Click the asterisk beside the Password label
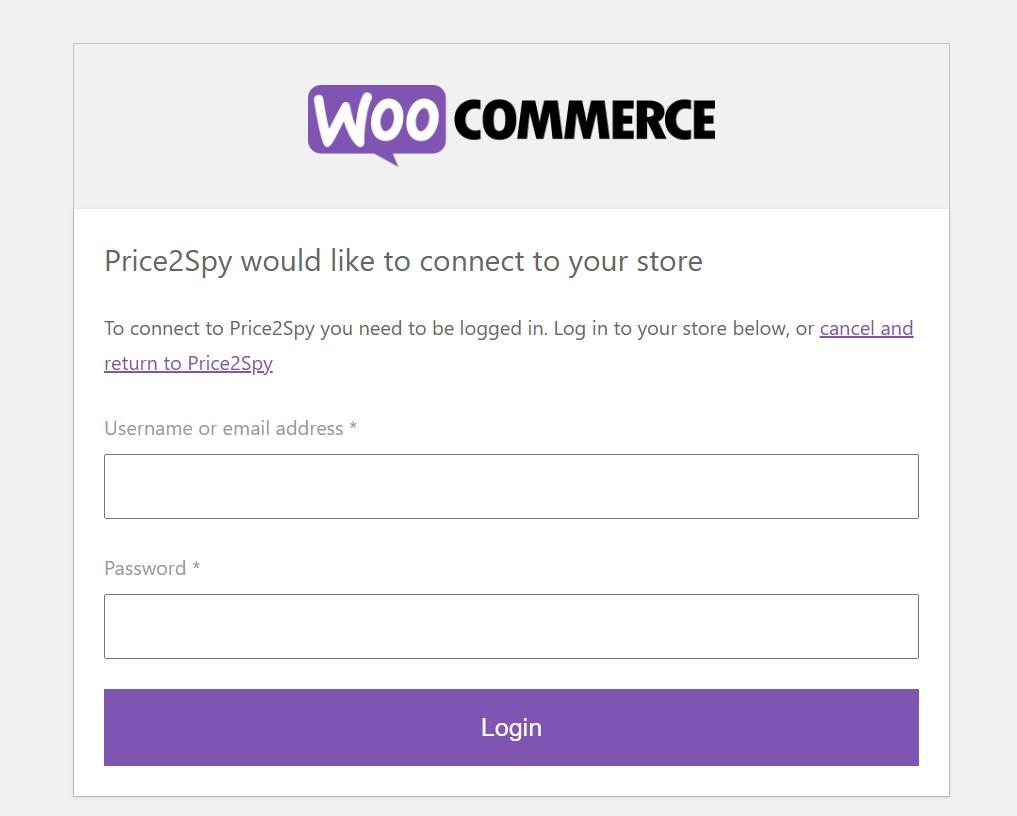The width and height of the screenshot is (1017, 816). tap(197, 566)
